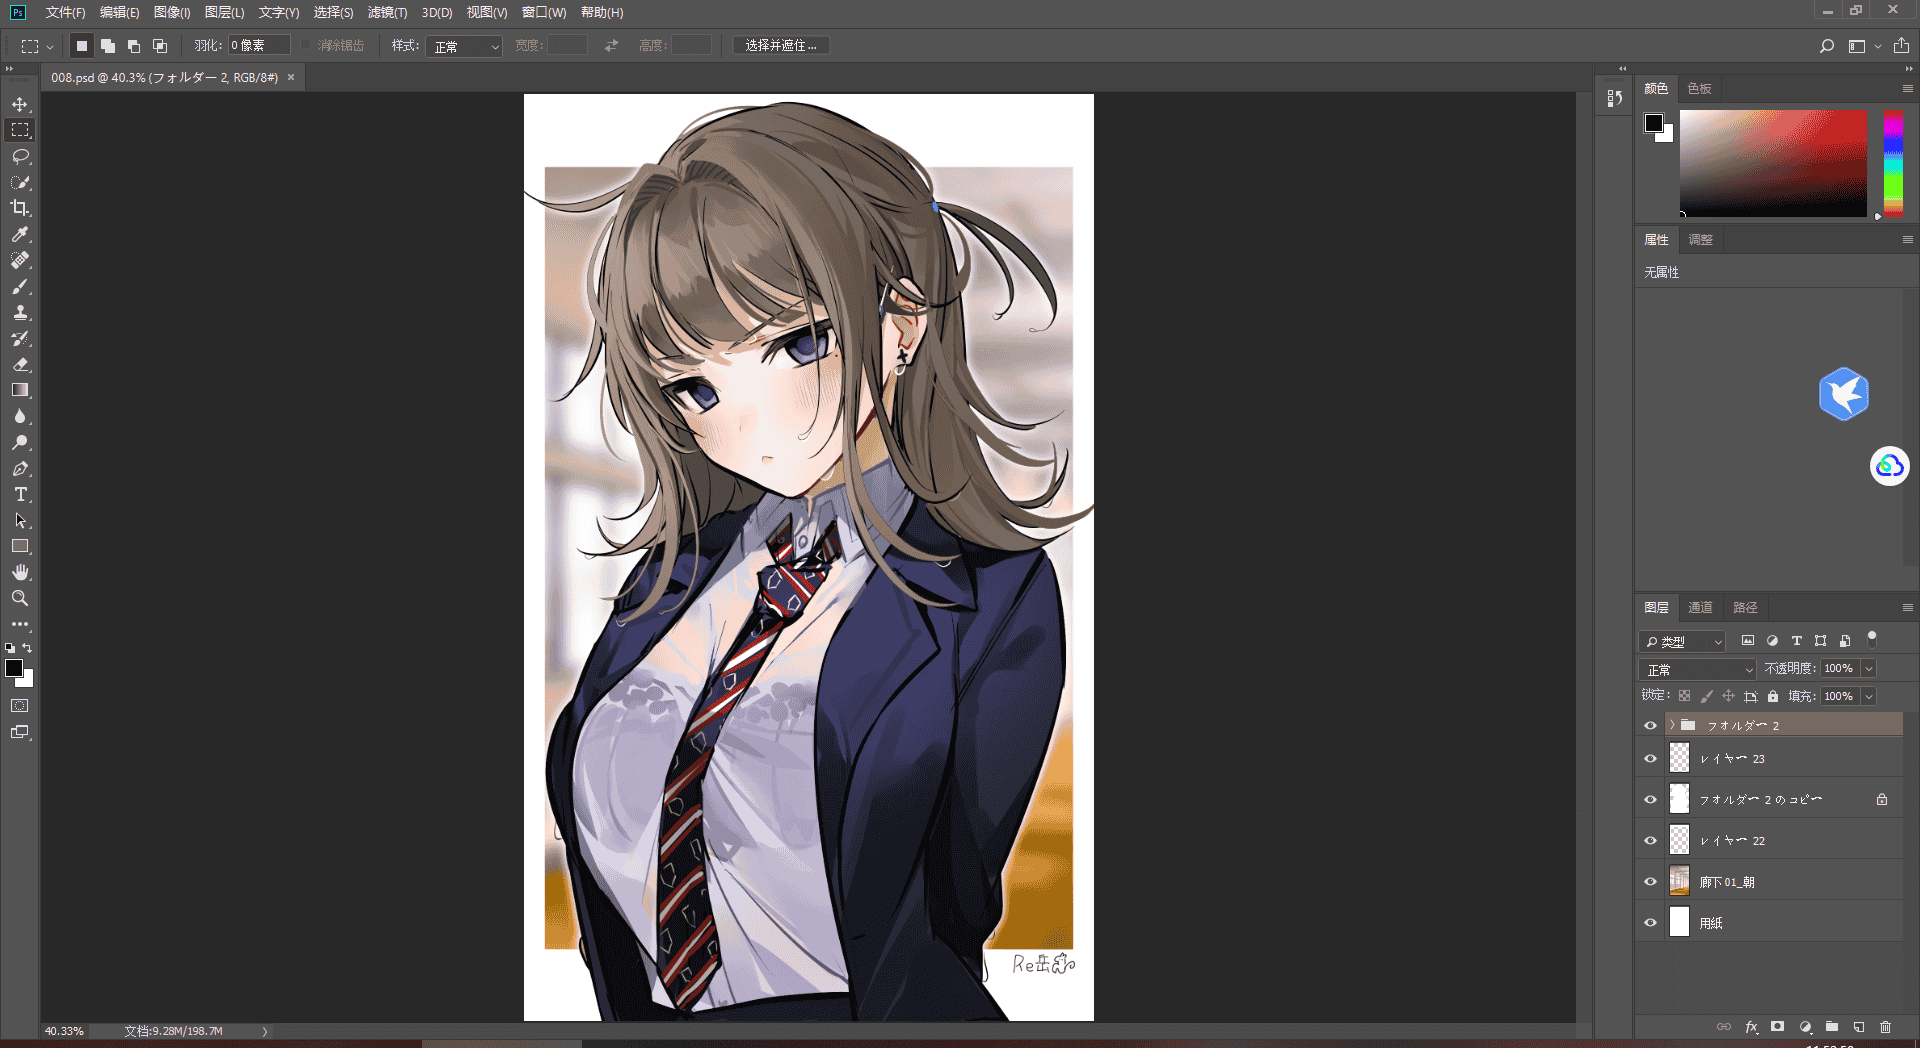Select the Zoom tool
Screen dimensions: 1920x1048
pos(20,598)
